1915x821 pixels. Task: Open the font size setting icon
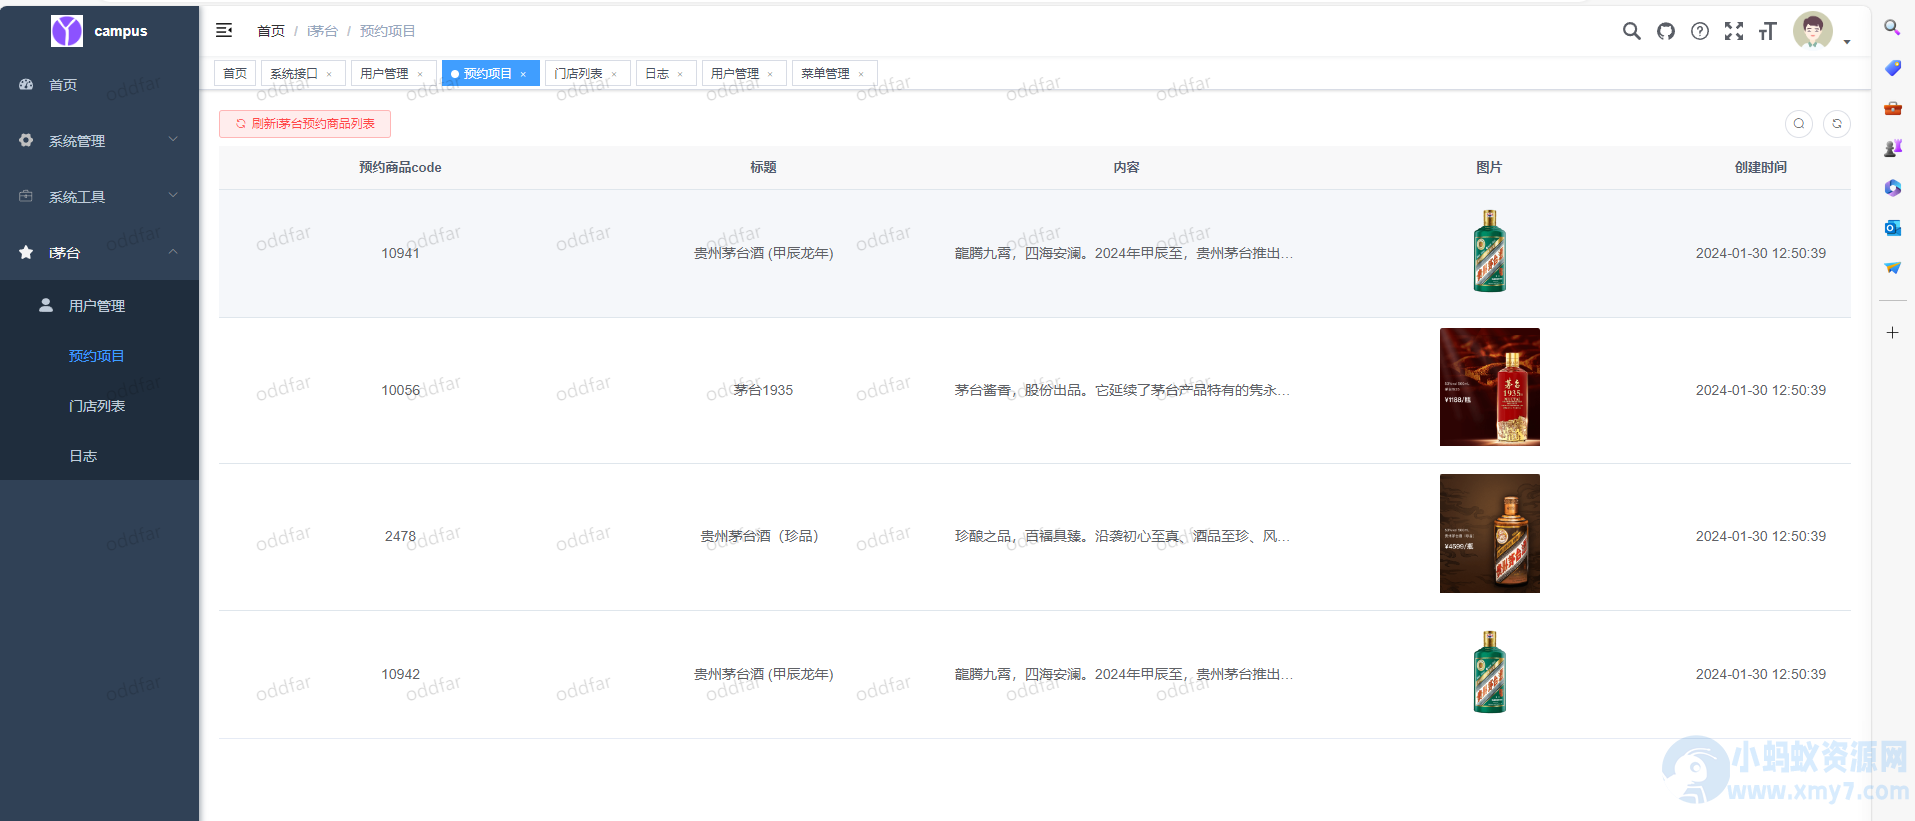pyautogui.click(x=1767, y=31)
